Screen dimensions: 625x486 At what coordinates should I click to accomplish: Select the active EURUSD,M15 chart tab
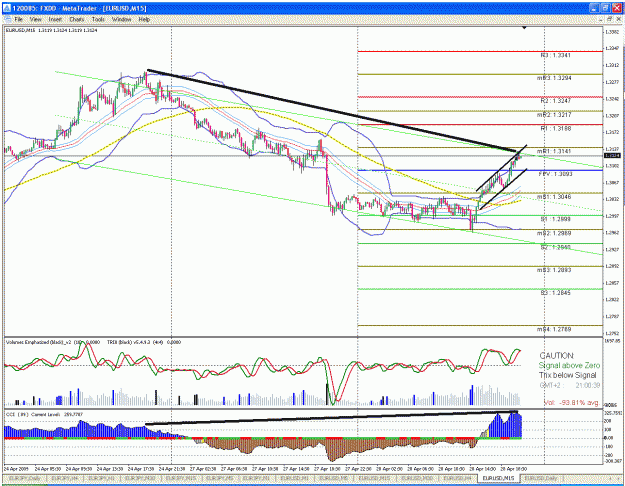(x=498, y=478)
